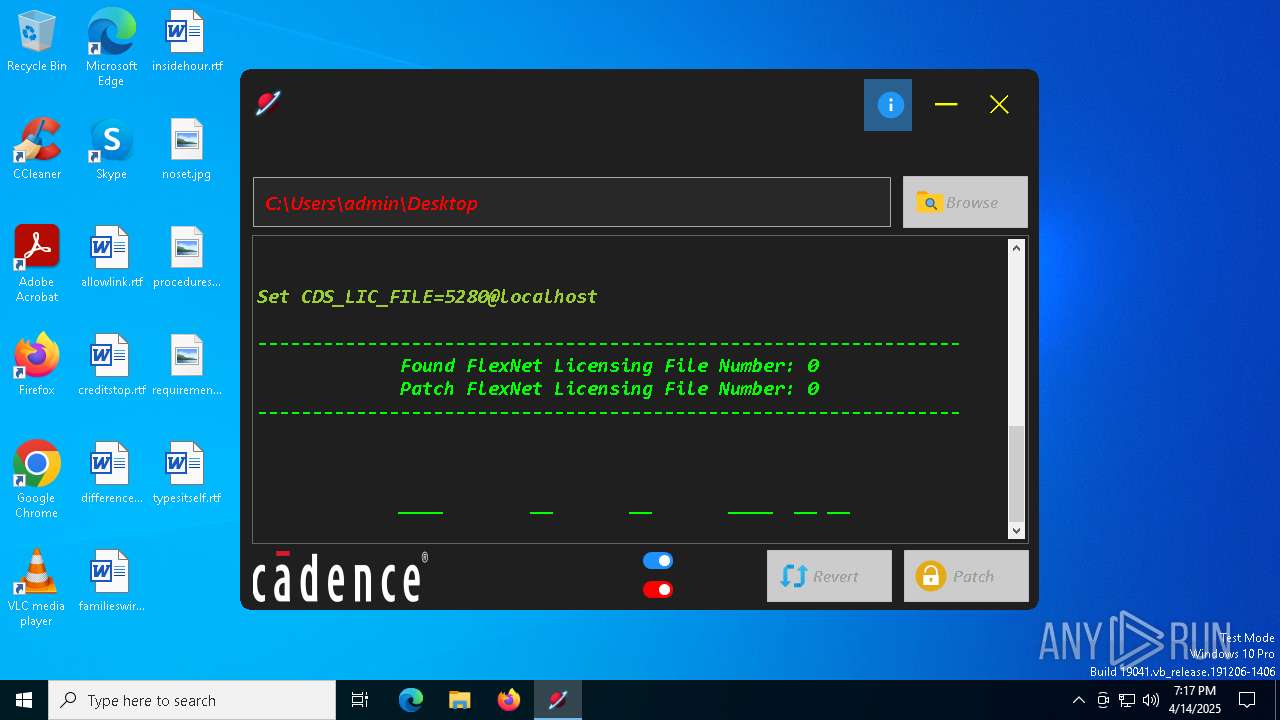Click the red planet app logo

click(268, 103)
